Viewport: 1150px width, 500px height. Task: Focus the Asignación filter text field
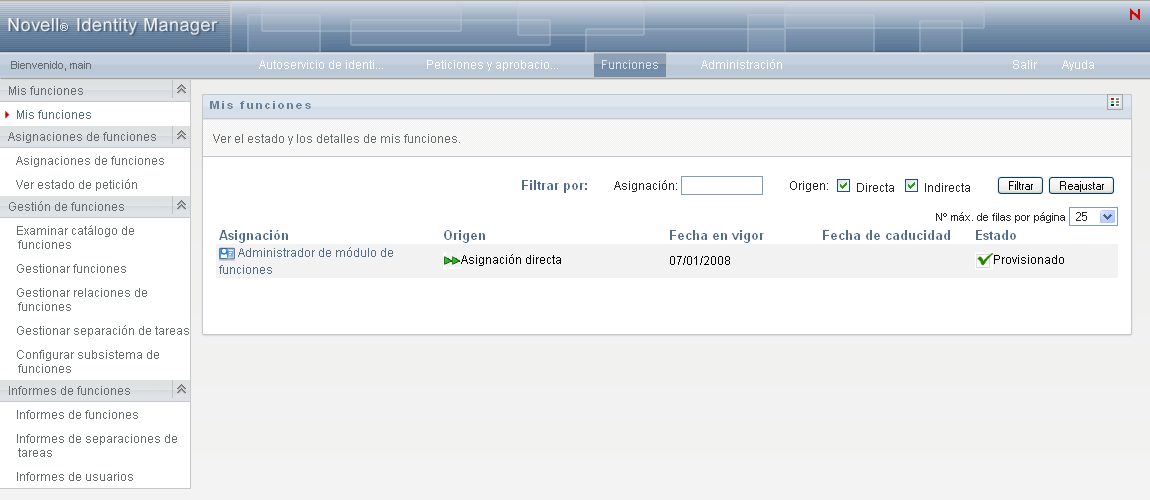coord(722,185)
